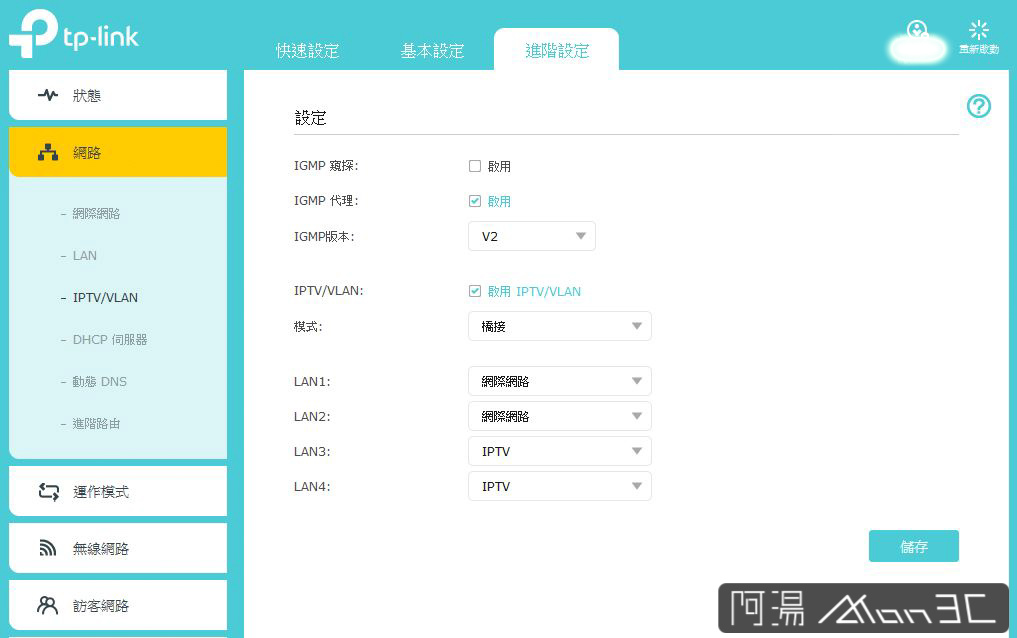The width and height of the screenshot is (1017, 638).
Task: Open the 訪客網路 sidebar menu
Action: click(x=118, y=606)
